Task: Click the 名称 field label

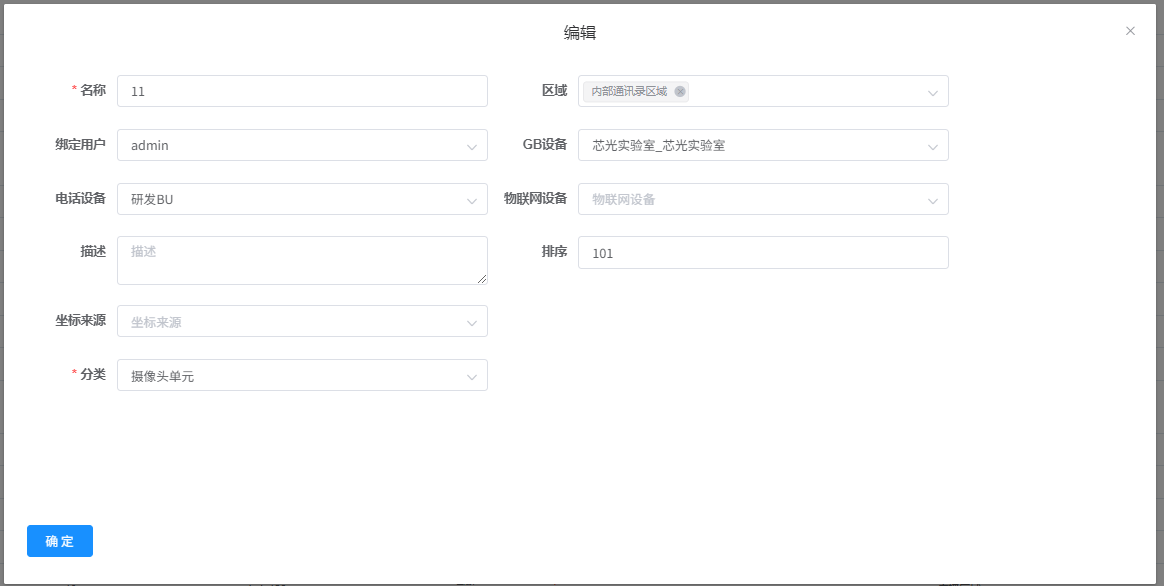Action: pos(92,90)
